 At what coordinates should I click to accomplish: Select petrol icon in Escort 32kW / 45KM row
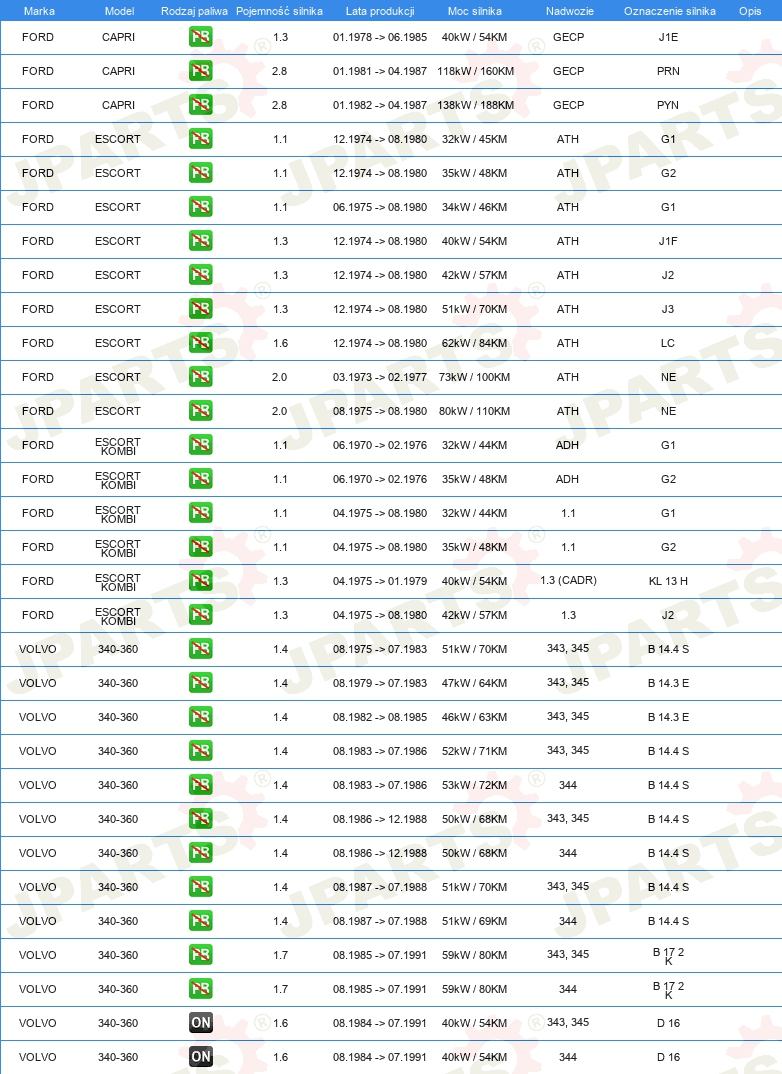pyautogui.click(x=201, y=139)
